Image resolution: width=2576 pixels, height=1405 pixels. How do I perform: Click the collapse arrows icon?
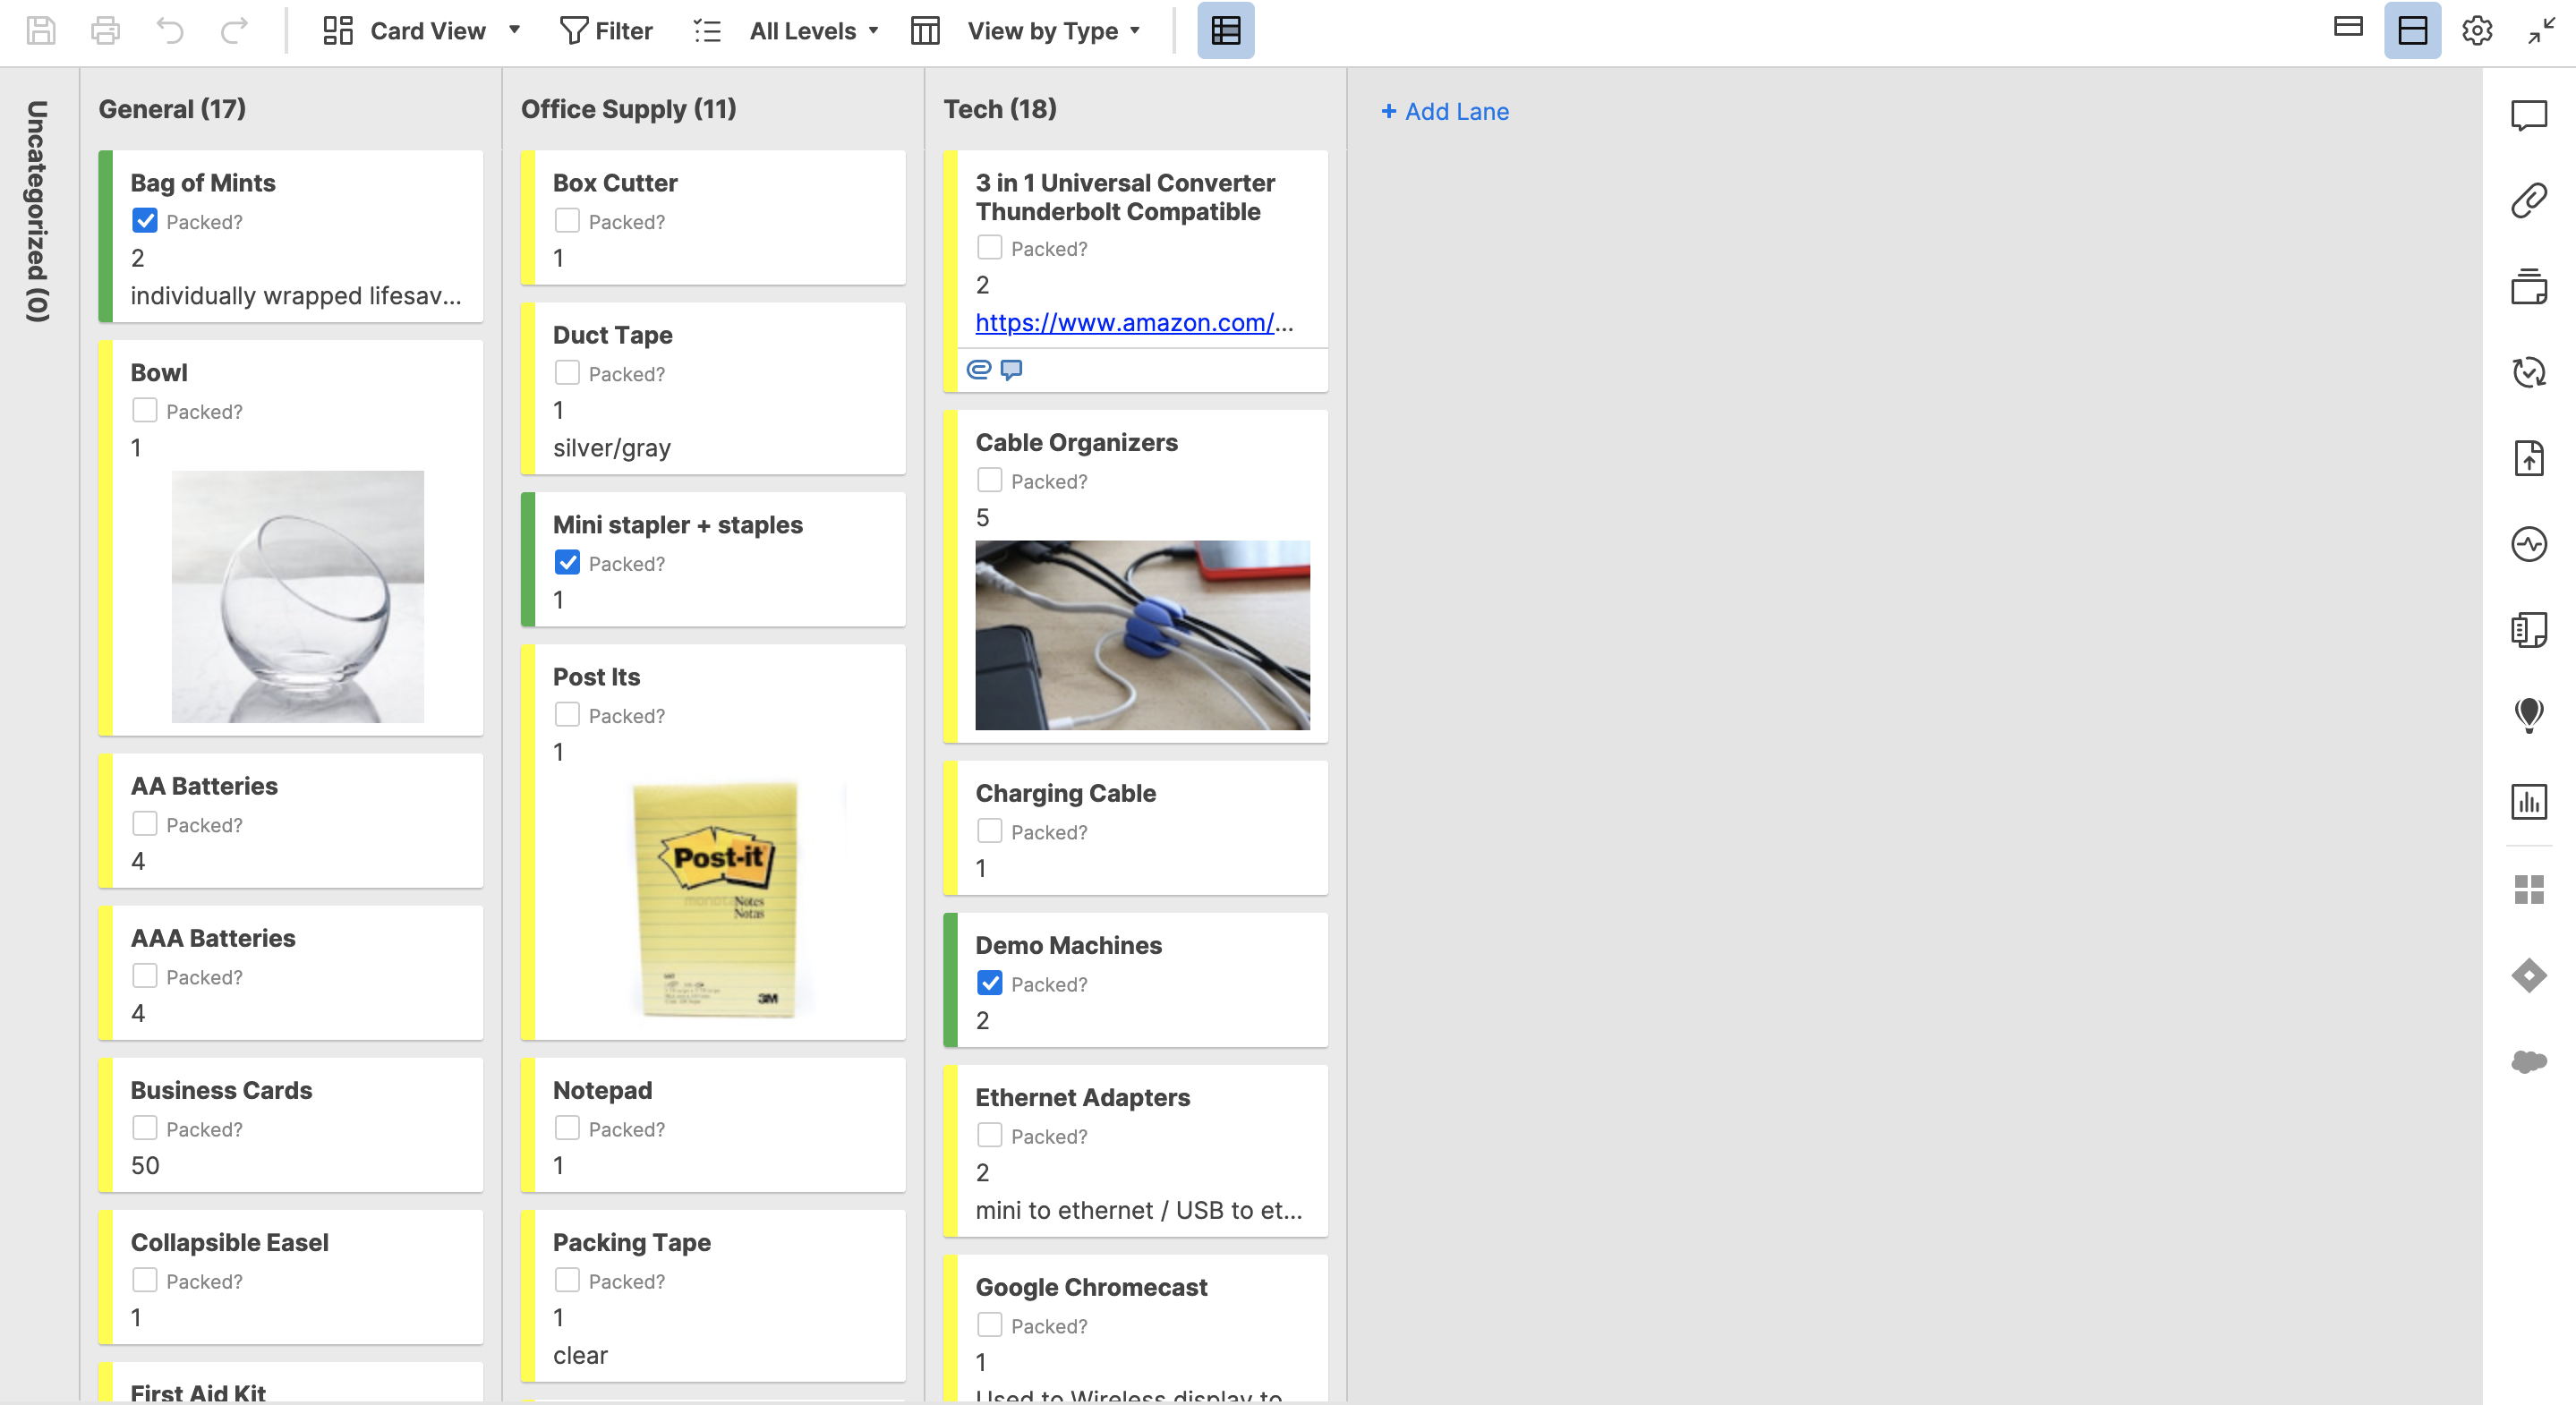(2541, 31)
